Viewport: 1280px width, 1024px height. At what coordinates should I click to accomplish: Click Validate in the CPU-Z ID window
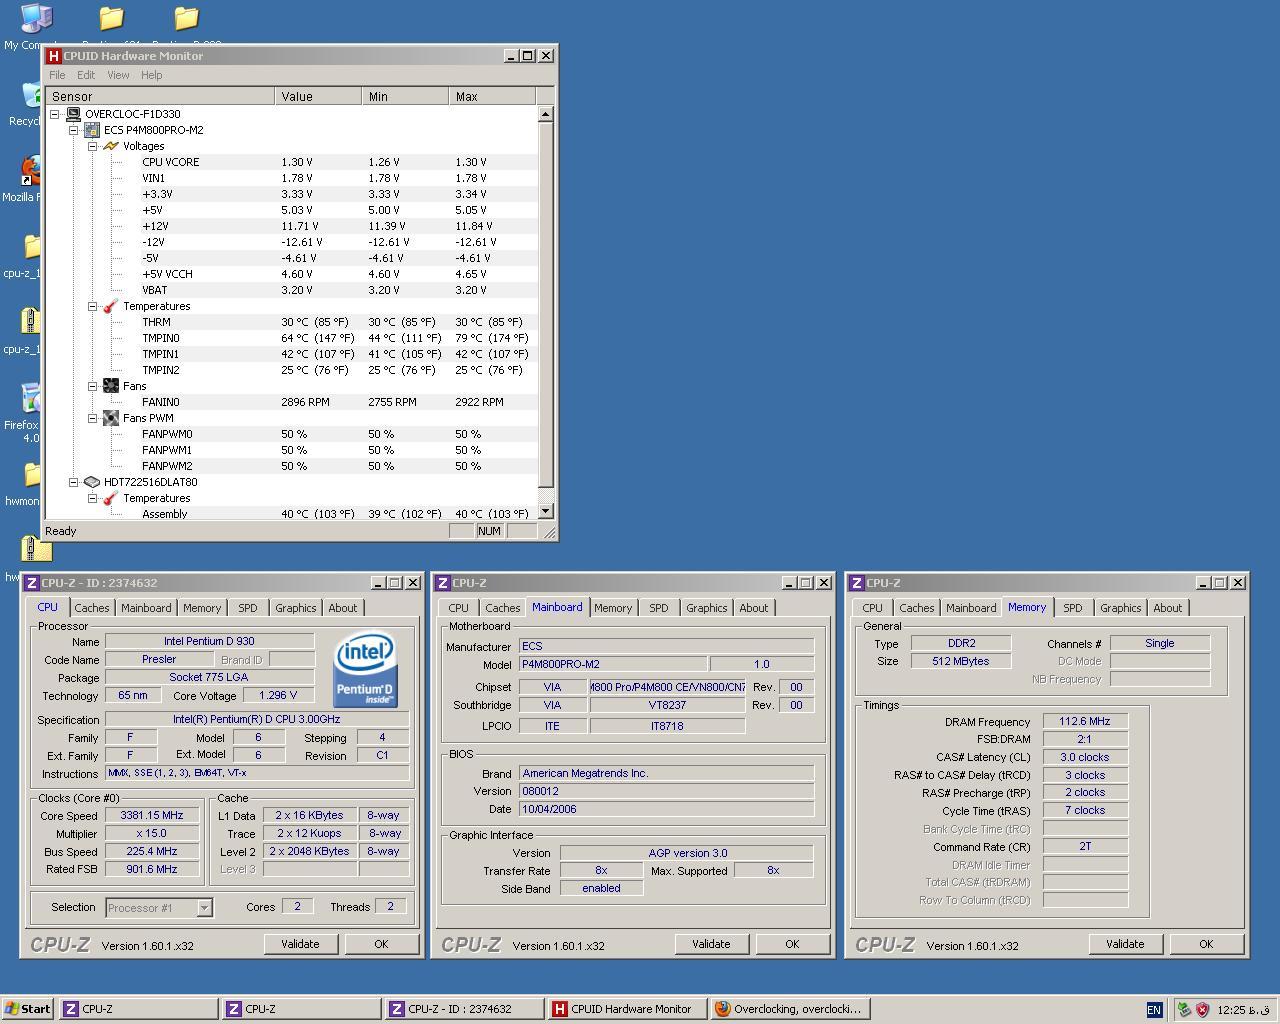[x=300, y=944]
